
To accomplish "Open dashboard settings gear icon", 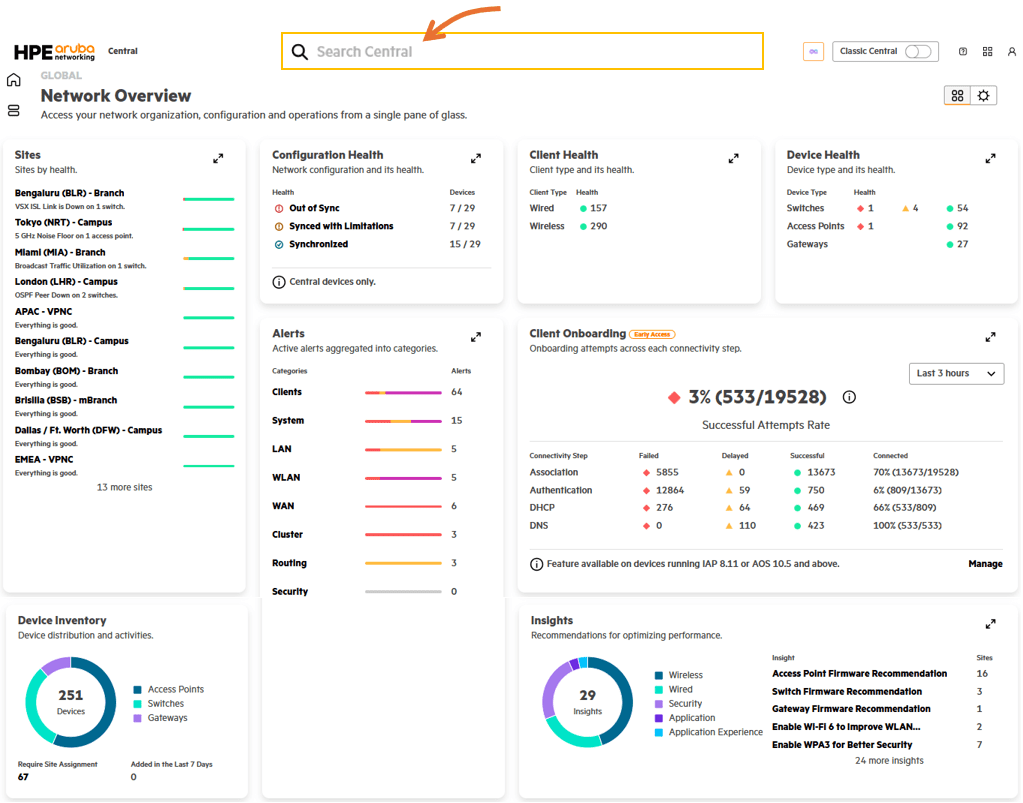I will 984,96.
